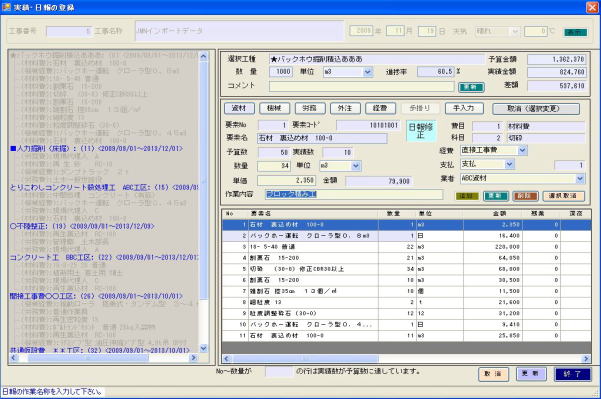The image size is (601, 399).
Task: Click the bottom-row 取消 button beside 終了
Action: [x=493, y=374]
